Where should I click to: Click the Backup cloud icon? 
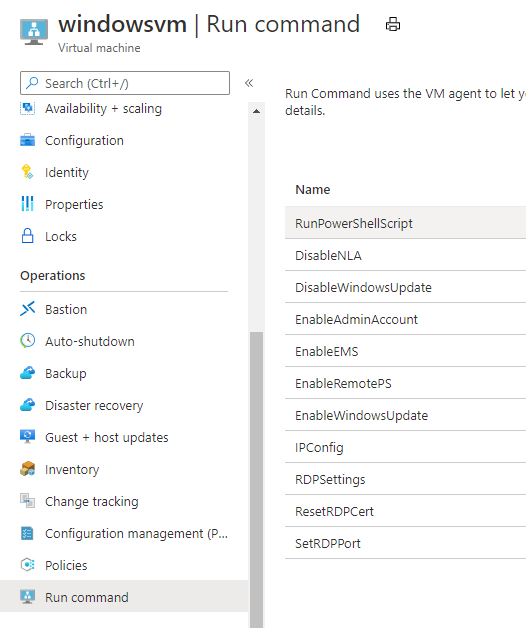point(28,373)
